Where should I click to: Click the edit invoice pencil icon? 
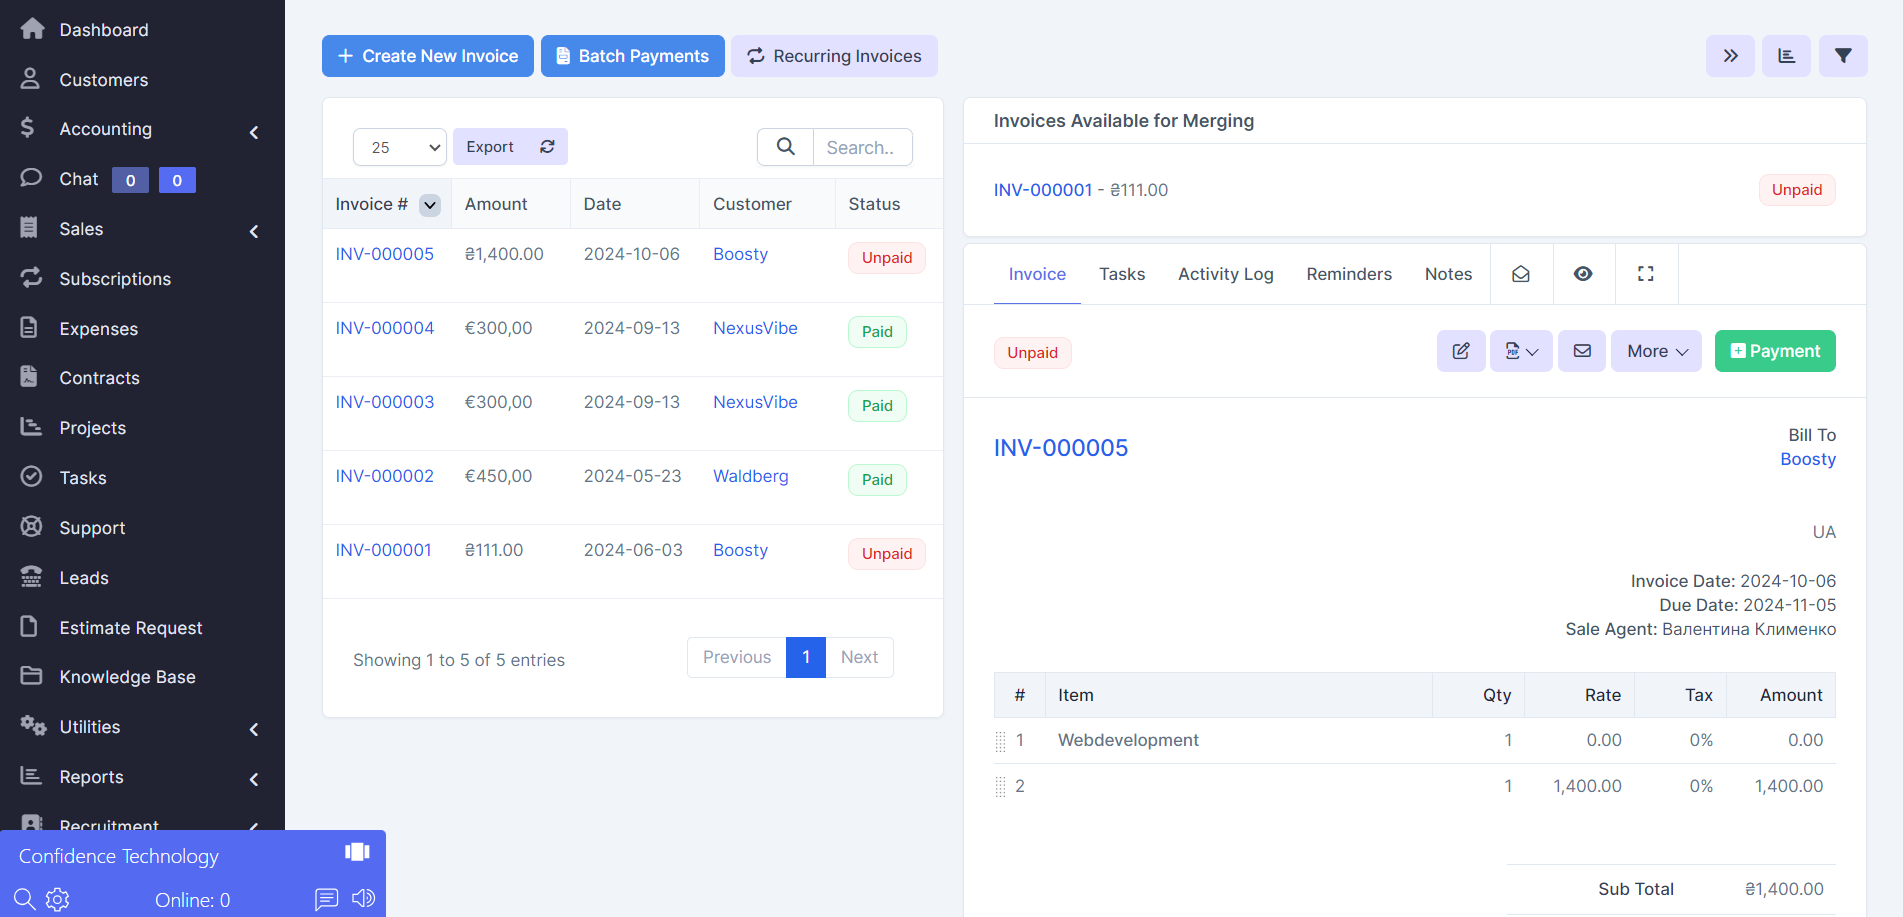click(x=1460, y=351)
